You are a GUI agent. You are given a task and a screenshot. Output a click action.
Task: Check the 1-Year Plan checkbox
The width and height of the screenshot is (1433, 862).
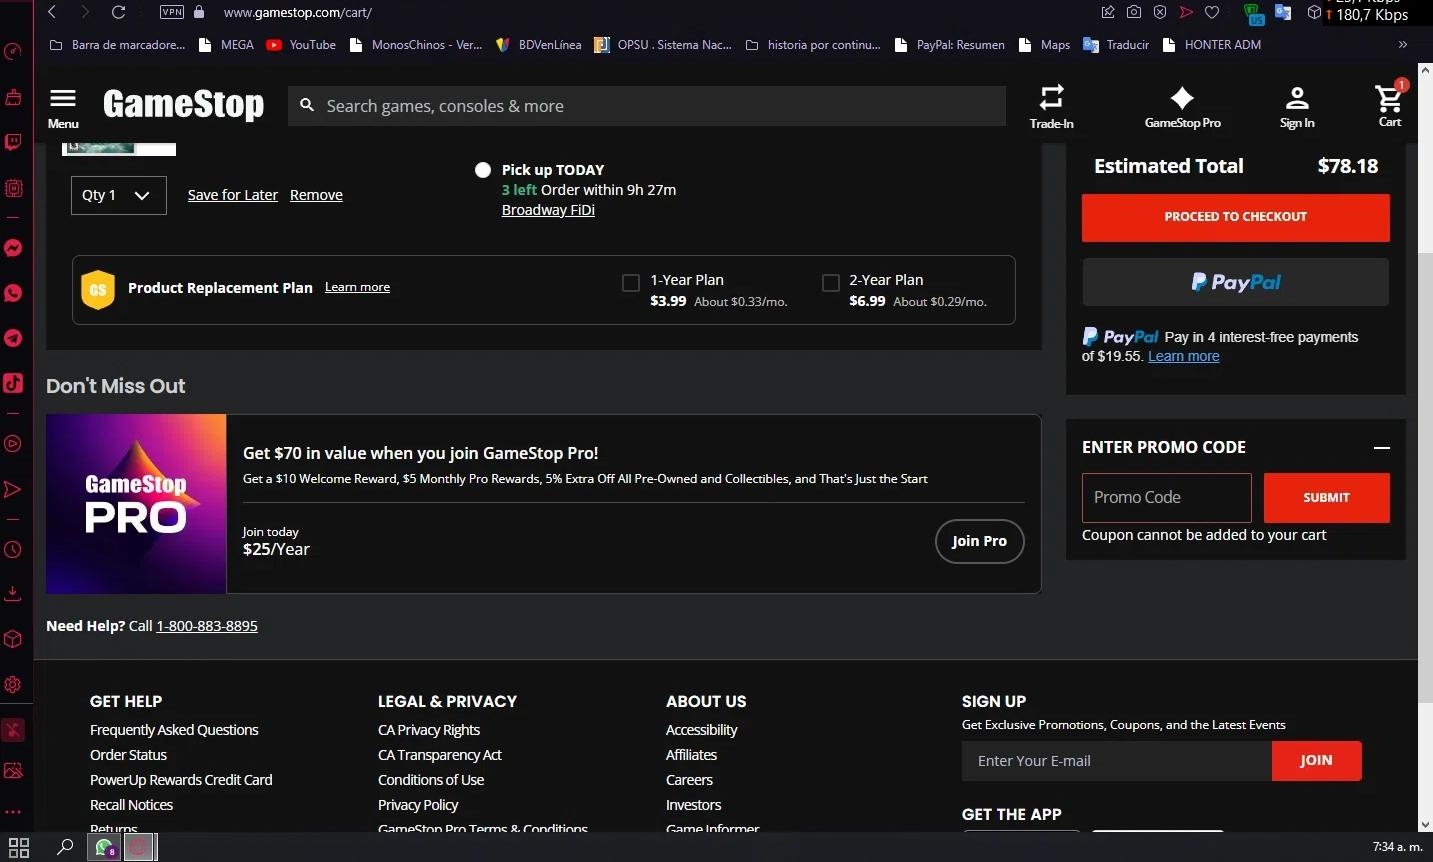(631, 283)
